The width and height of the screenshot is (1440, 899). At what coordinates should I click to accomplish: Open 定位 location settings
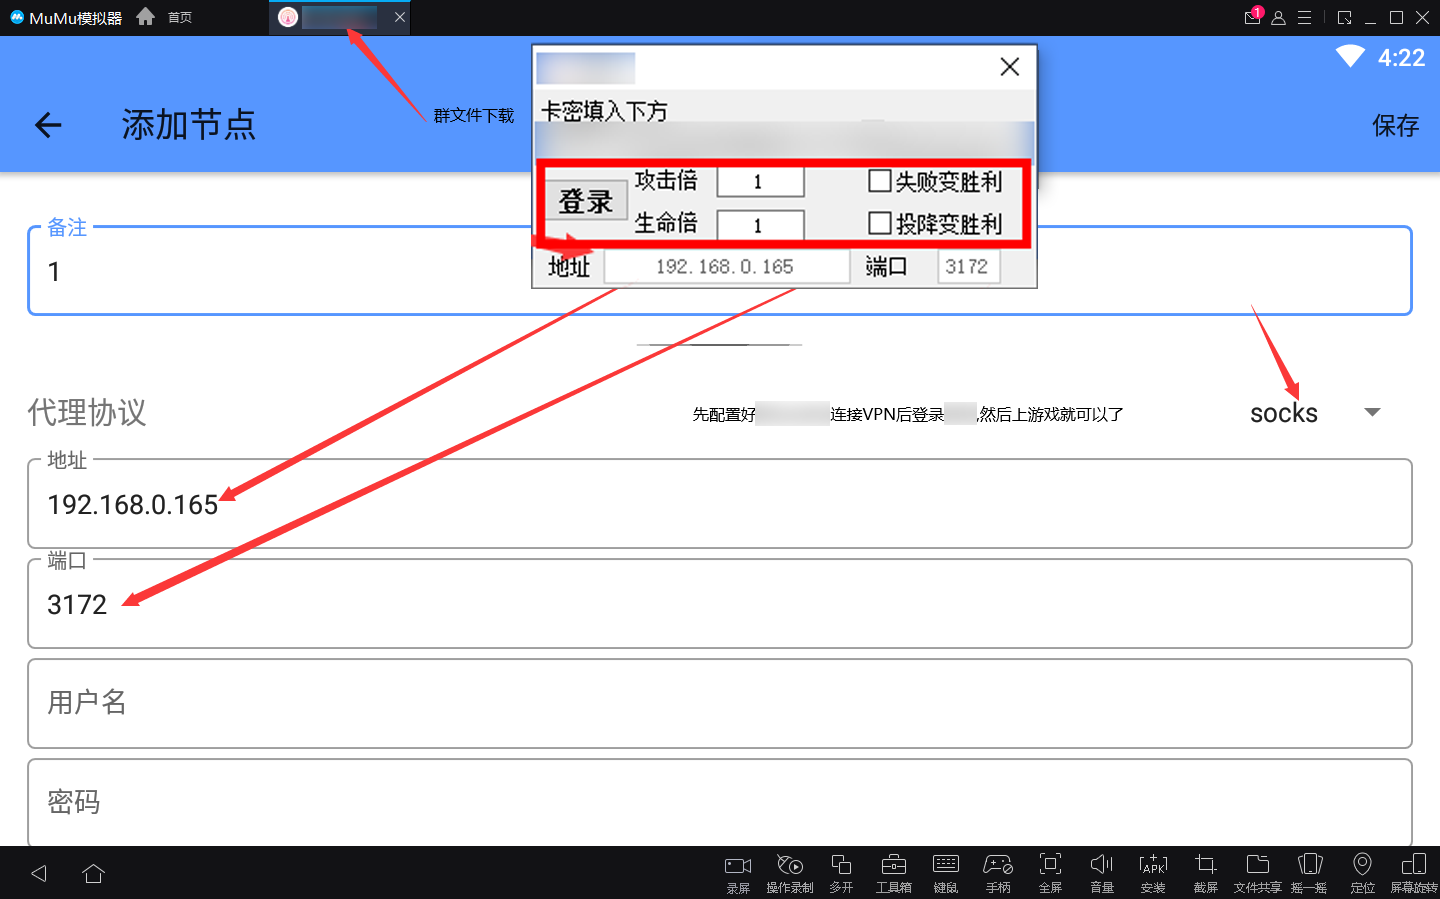tap(1362, 873)
